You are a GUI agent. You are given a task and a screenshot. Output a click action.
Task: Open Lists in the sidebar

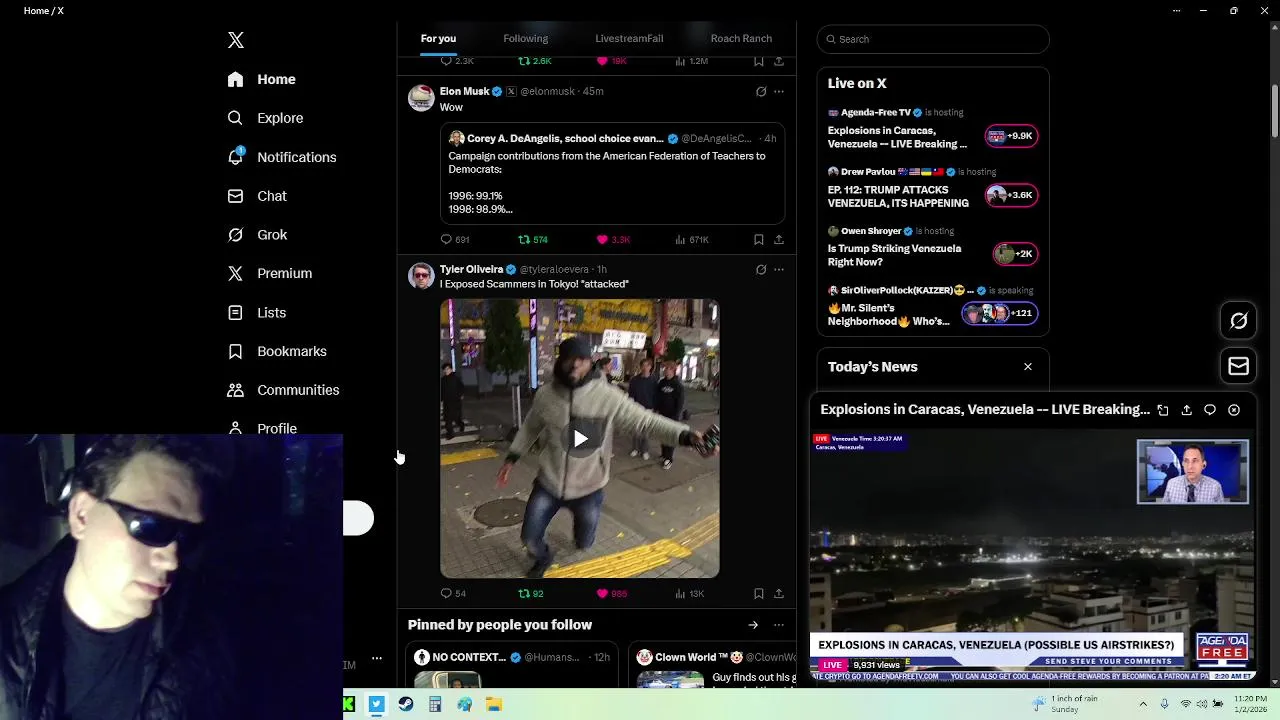pos(256,313)
